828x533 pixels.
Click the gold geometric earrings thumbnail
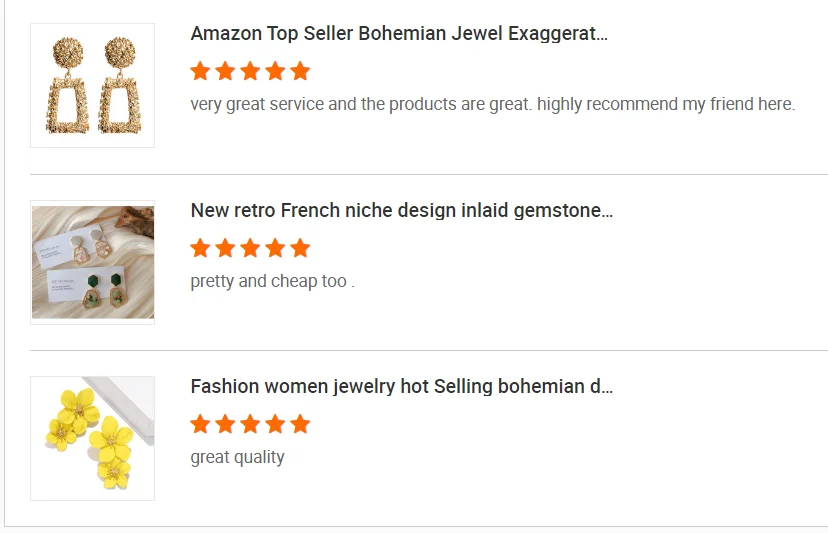coord(92,86)
